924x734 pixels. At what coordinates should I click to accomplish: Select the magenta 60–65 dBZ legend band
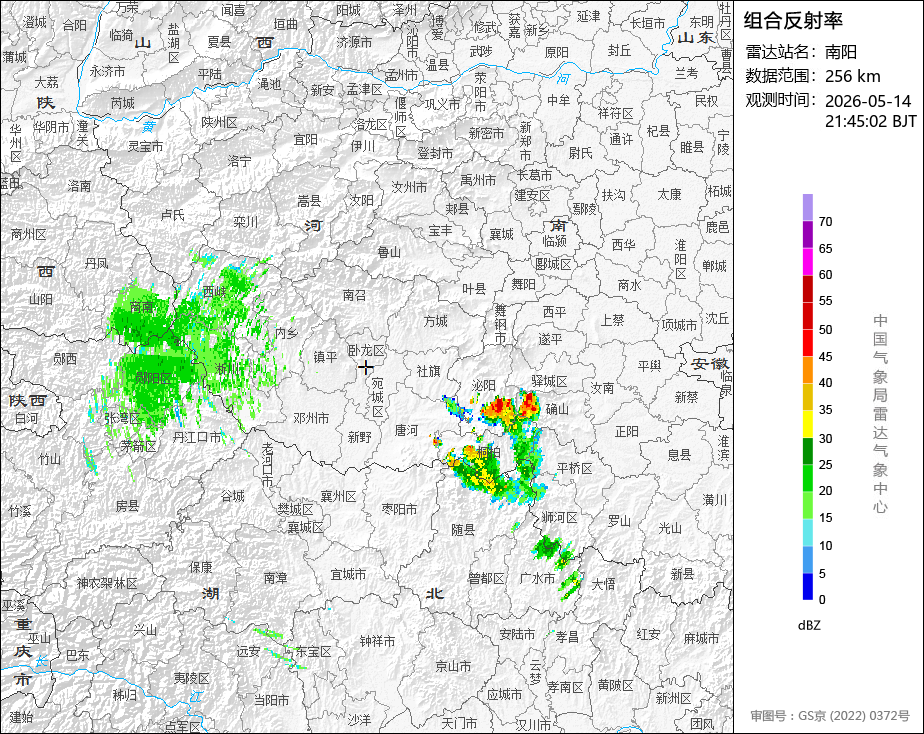(807, 262)
